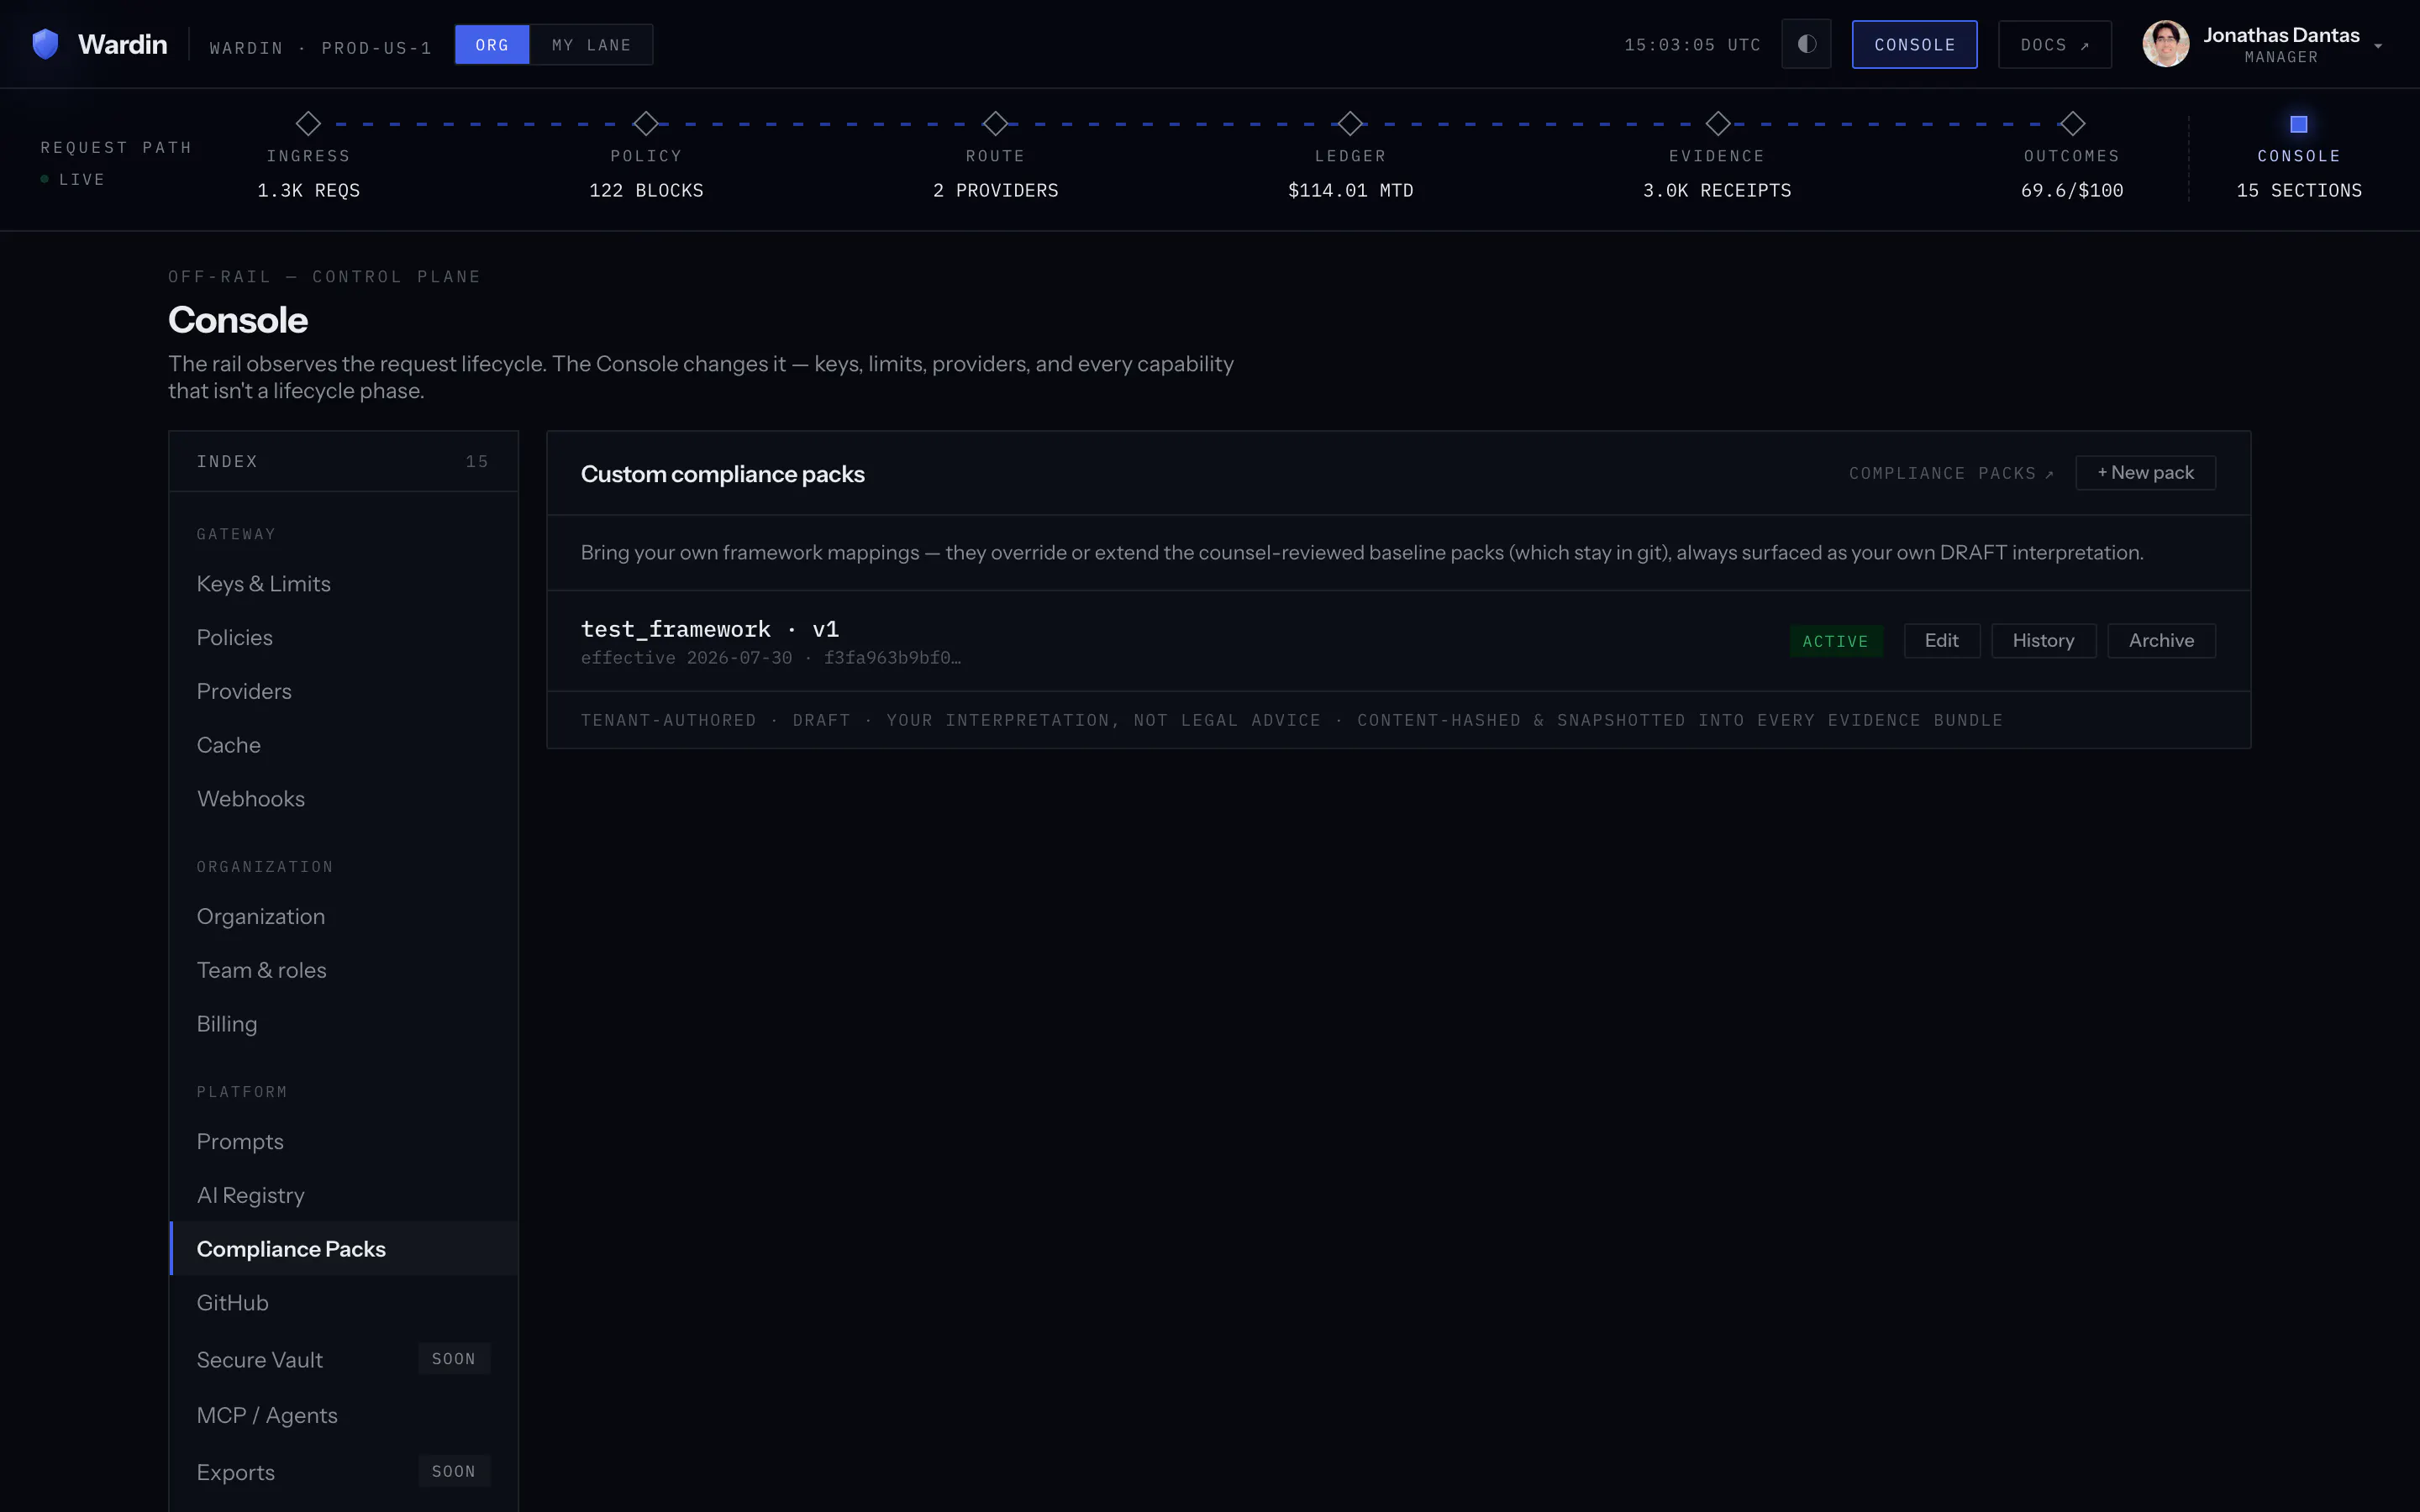The image size is (2420, 1512).
Task: Open Keys & Limits in sidebar
Action: [344, 584]
